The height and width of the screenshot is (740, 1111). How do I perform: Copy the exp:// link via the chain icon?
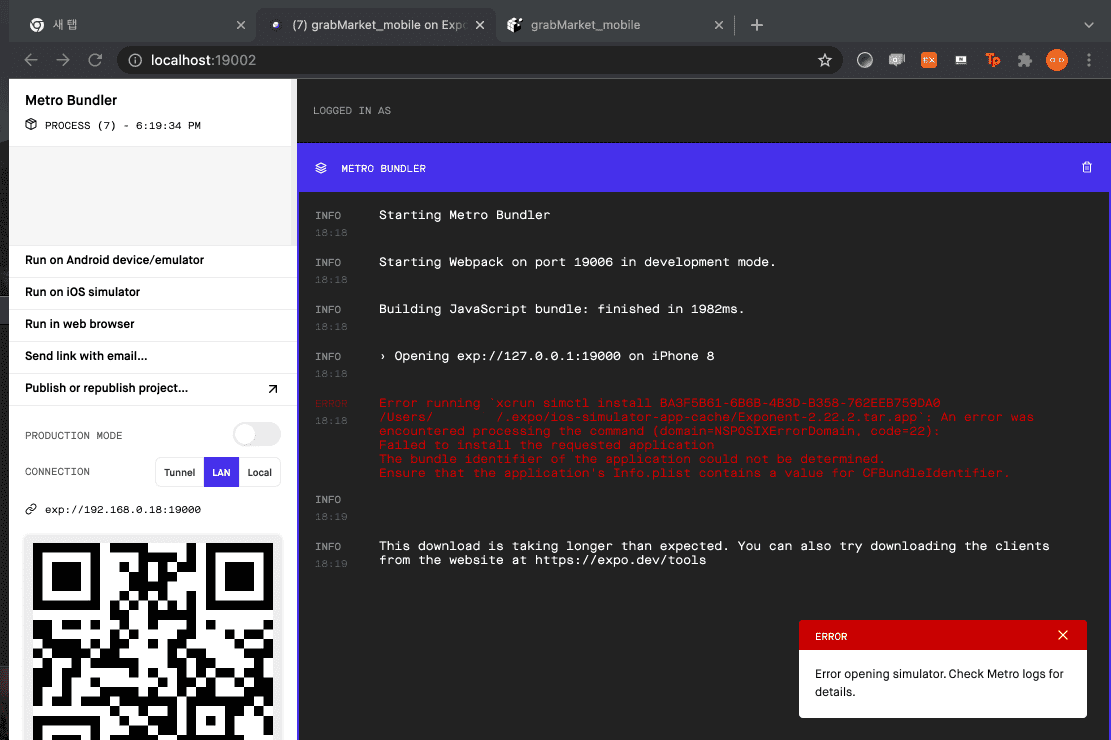point(31,509)
